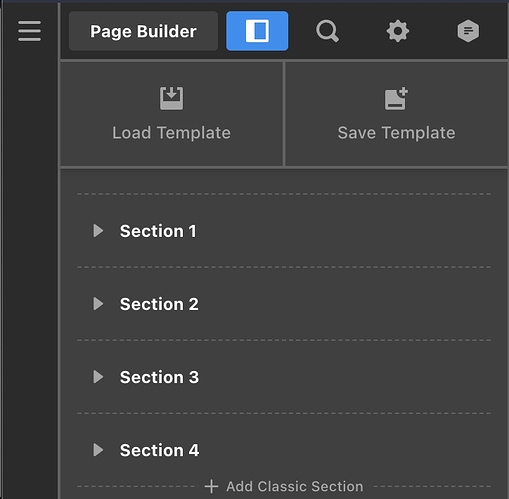Click the Save Template label
509x499 pixels.
coord(396,133)
